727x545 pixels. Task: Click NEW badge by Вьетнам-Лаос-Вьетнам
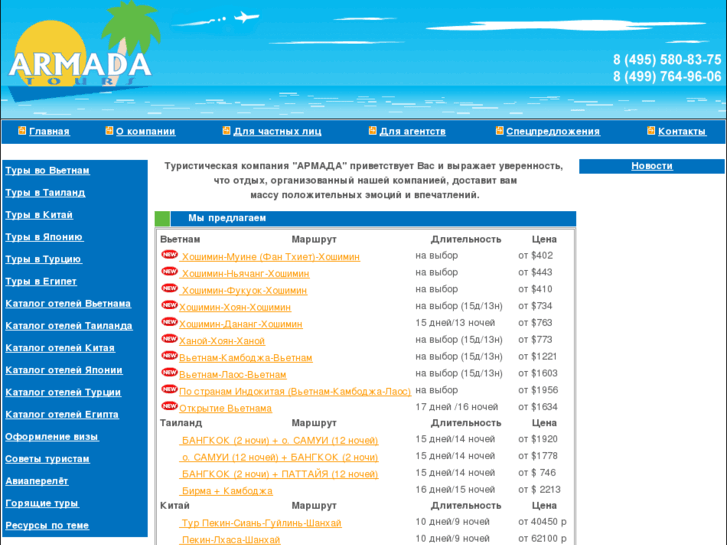pos(170,372)
